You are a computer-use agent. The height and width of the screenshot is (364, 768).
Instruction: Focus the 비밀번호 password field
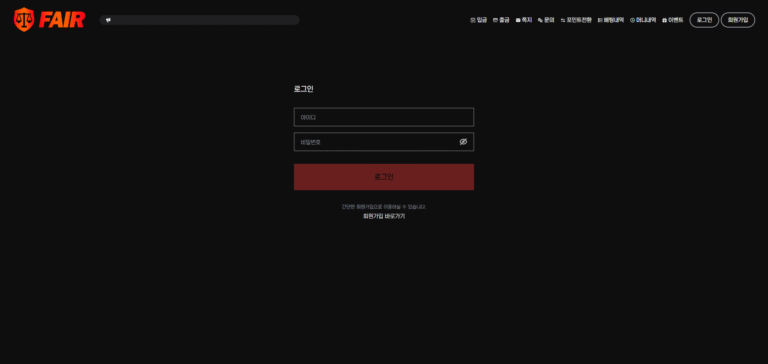tap(384, 142)
